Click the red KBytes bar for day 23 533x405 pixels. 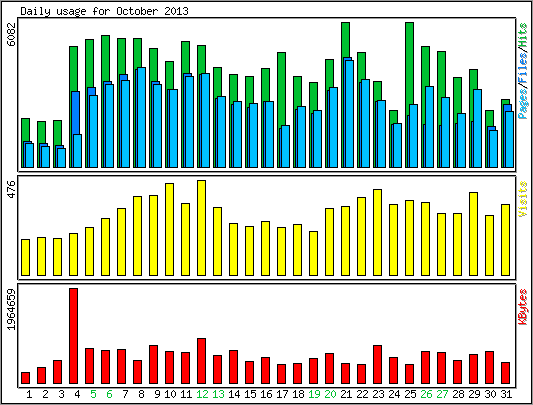378,365
